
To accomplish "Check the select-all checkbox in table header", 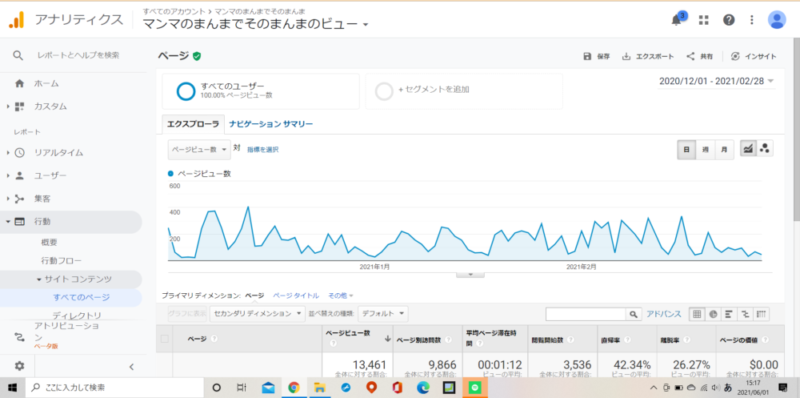I will [x=164, y=339].
